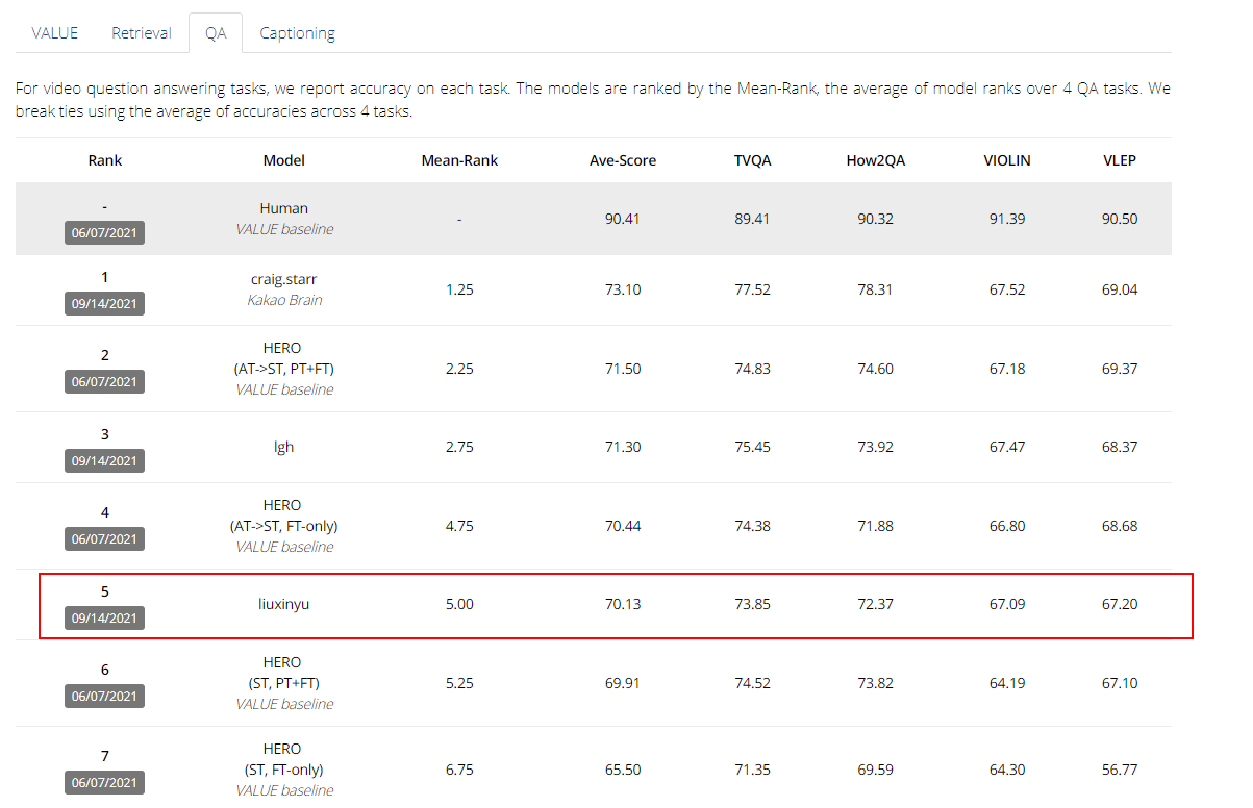Viewport: 1253px width, 808px height.
Task: Click the 06/07/2021 date badge under rank 2
Action: tap(105, 381)
